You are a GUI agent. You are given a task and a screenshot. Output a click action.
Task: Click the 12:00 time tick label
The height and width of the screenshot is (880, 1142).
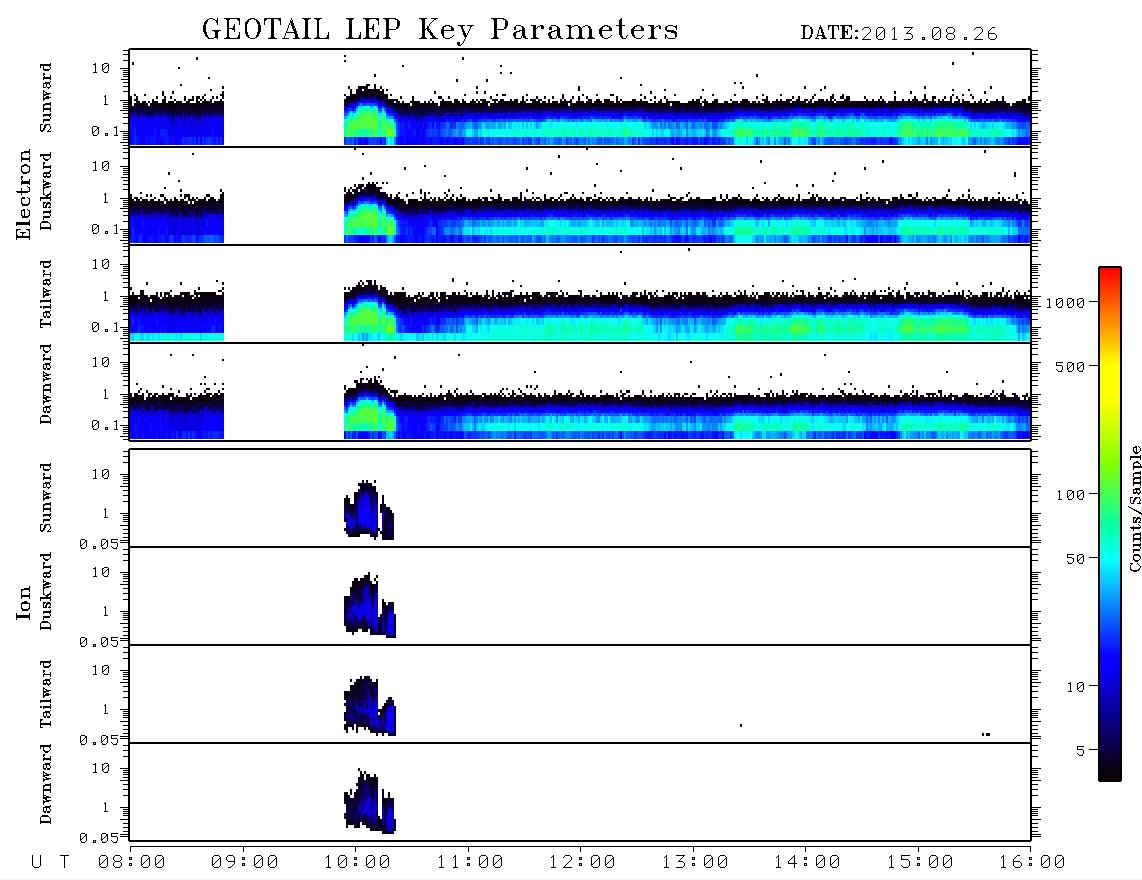point(582,863)
